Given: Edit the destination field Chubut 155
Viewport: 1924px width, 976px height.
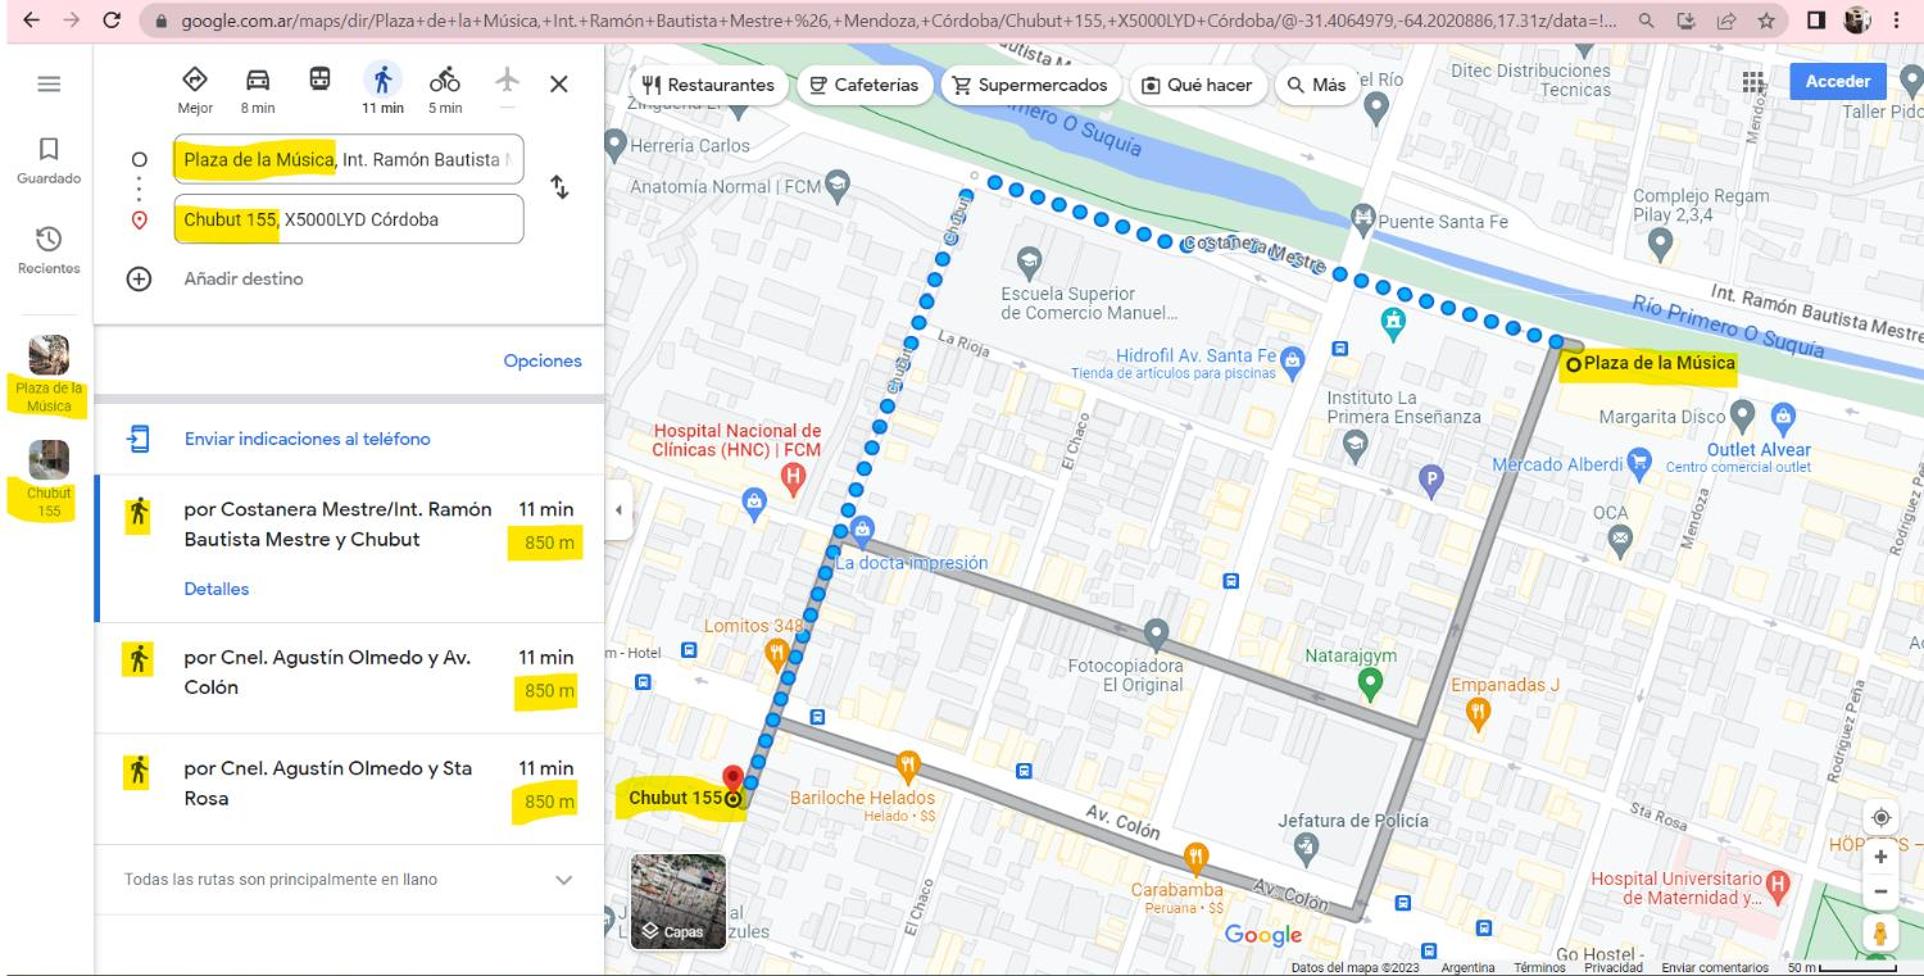Looking at the screenshot, I should click(348, 219).
